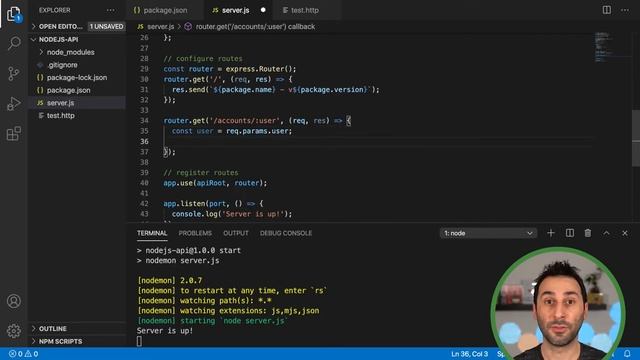The width and height of the screenshot is (640, 360).
Task: Open the Explorer view in activity bar
Action: point(14,14)
